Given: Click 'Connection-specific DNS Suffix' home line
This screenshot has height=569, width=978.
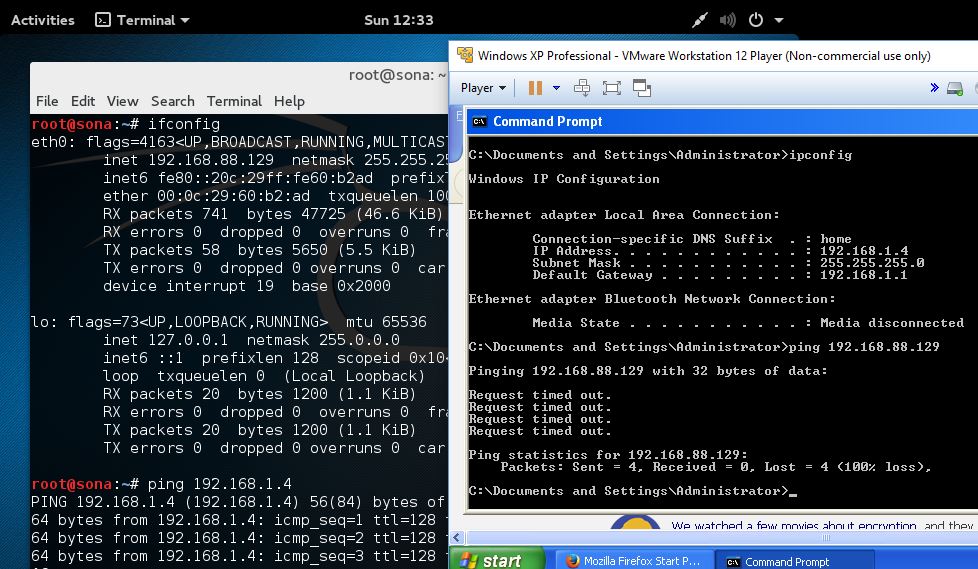Looking at the screenshot, I should 692,239.
